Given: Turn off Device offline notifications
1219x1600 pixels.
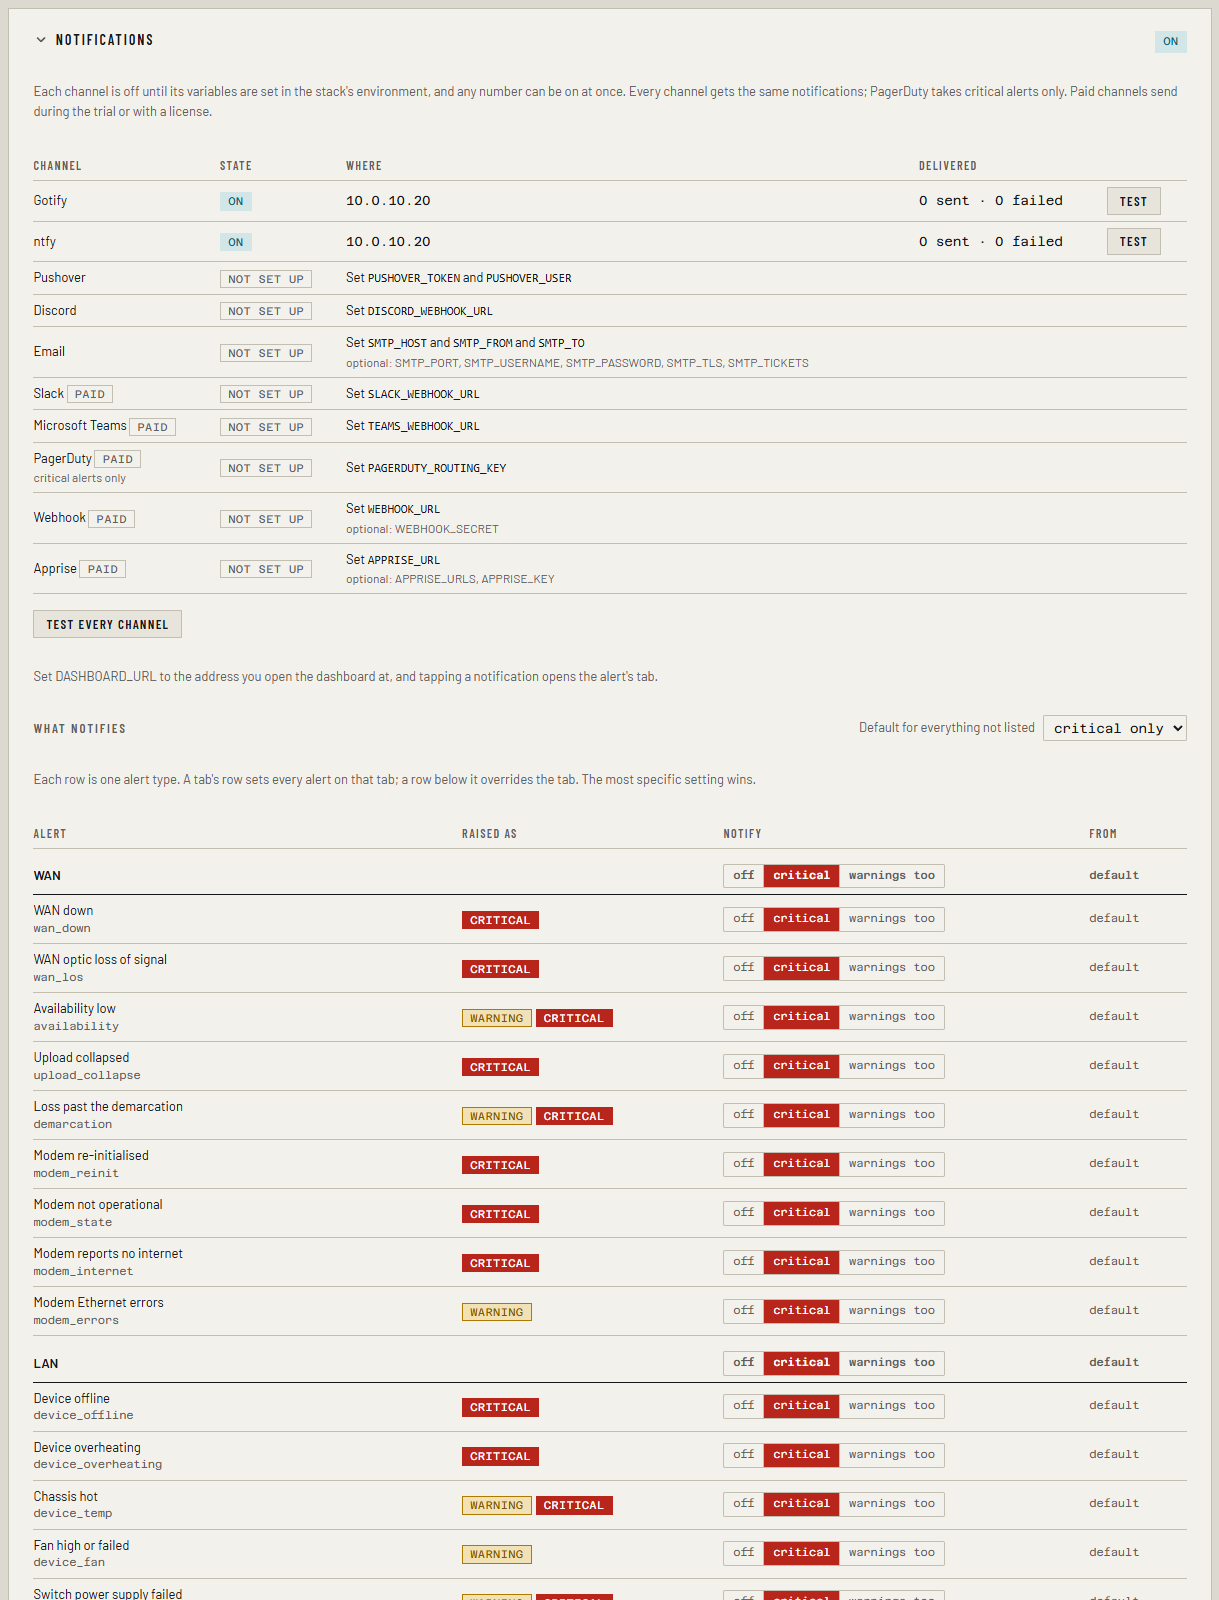Looking at the screenshot, I should click(743, 1405).
